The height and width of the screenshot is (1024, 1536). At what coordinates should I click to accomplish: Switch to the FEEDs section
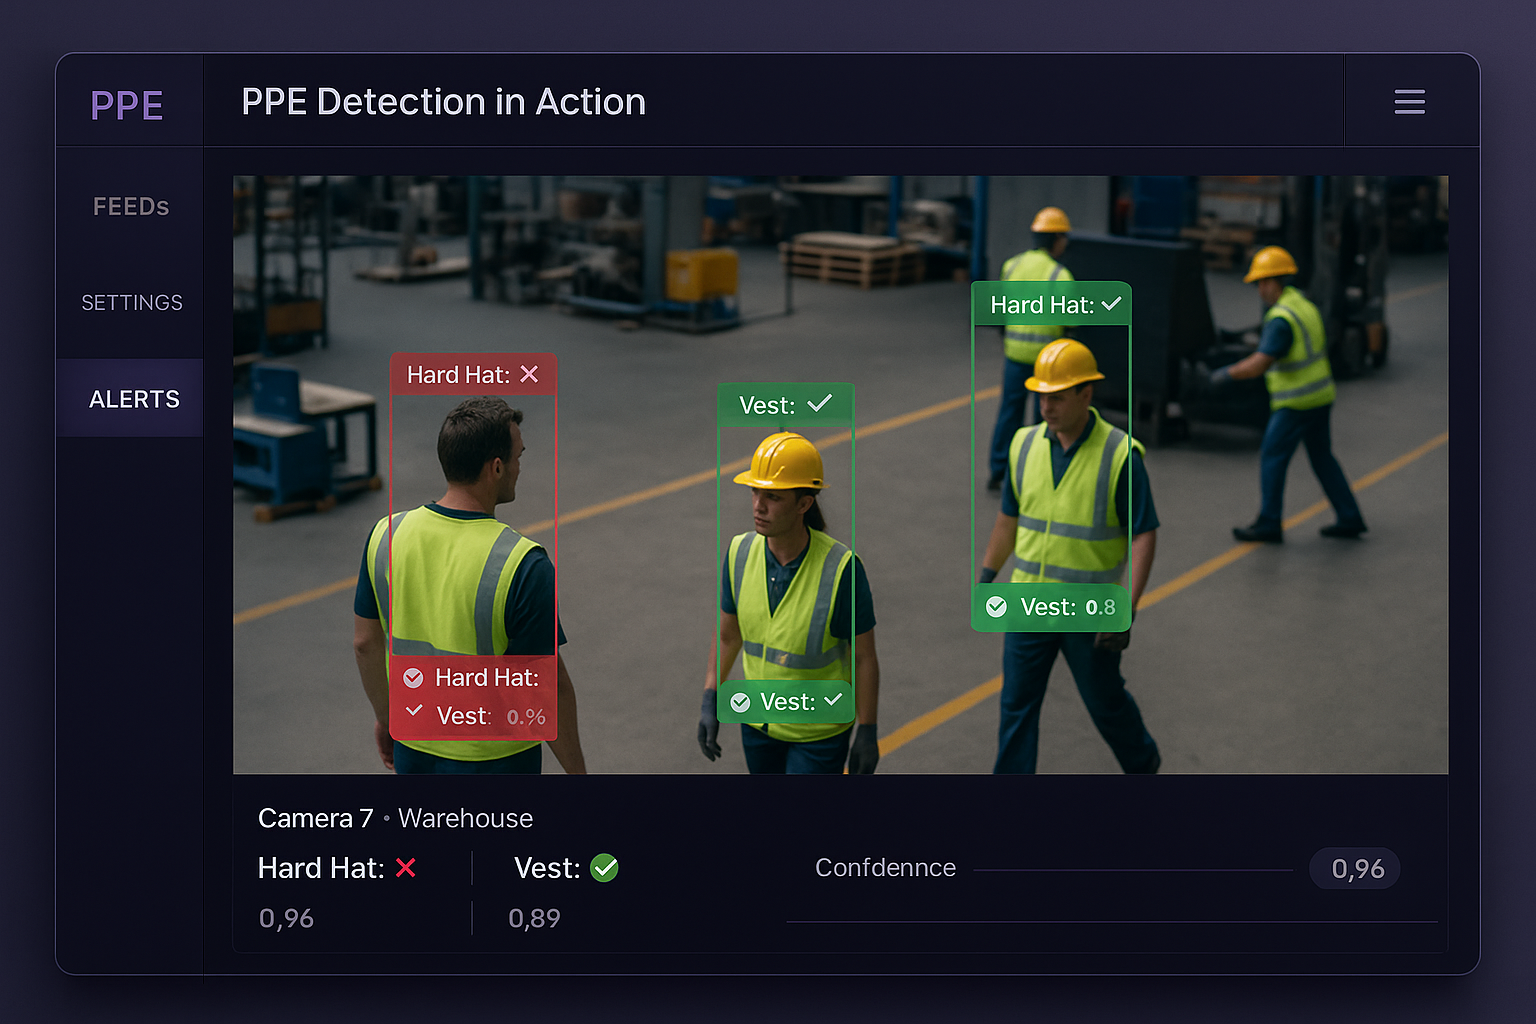pos(131,206)
